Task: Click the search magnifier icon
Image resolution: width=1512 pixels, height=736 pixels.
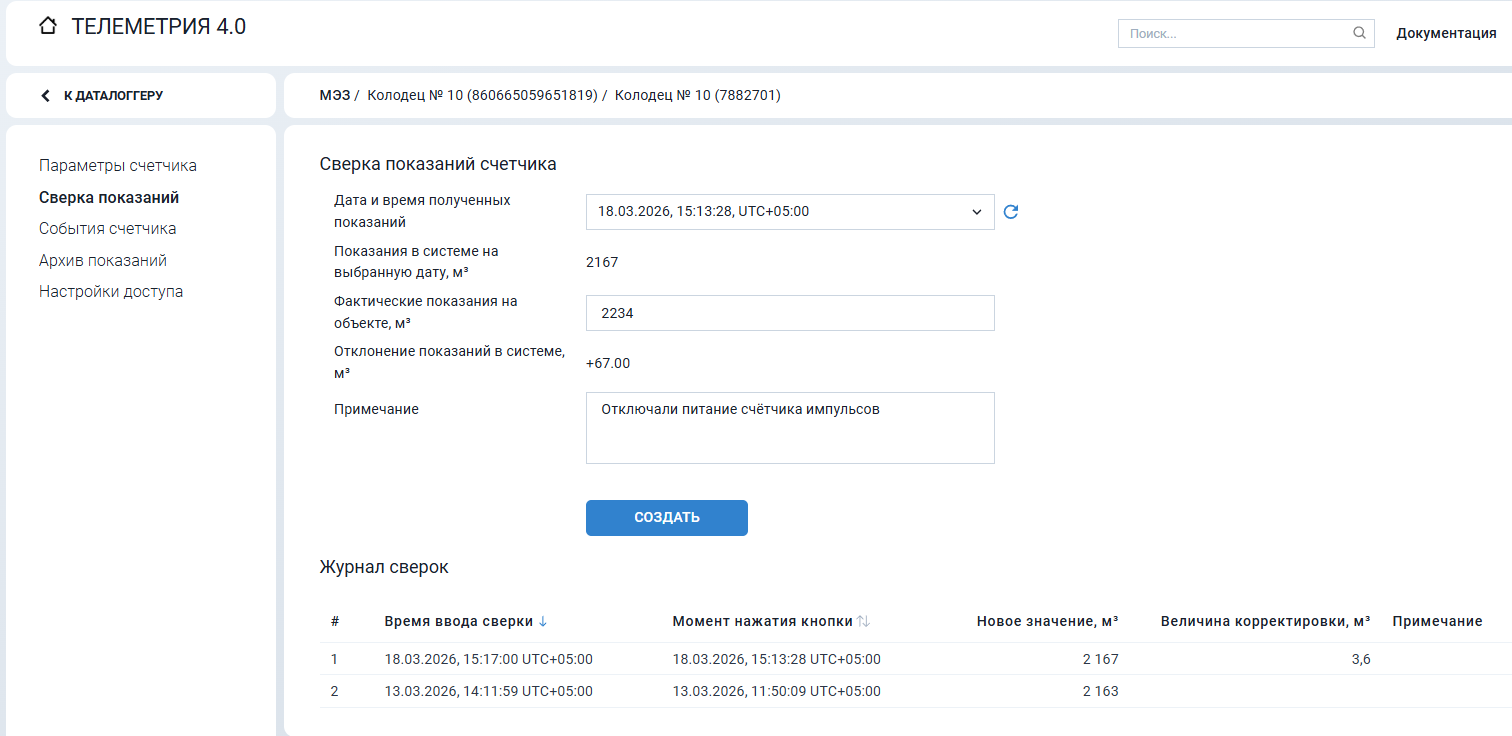Action: point(1359,33)
